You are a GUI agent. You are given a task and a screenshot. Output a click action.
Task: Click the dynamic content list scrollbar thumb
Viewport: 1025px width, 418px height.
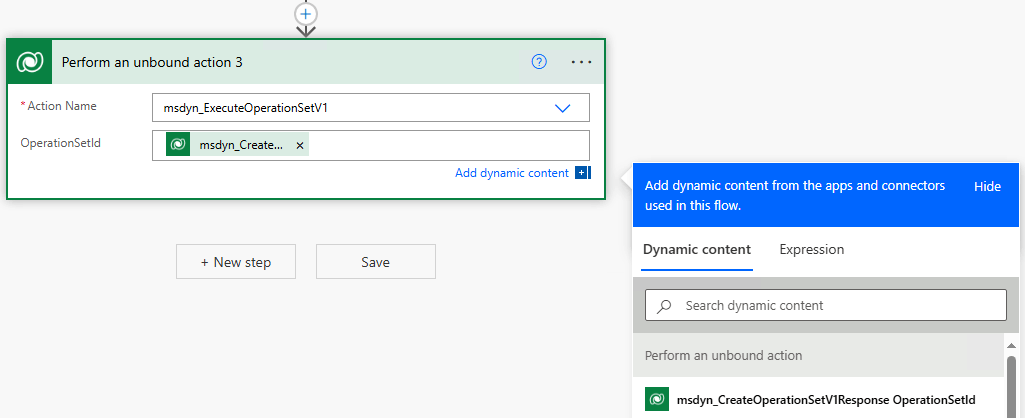click(x=1012, y=386)
